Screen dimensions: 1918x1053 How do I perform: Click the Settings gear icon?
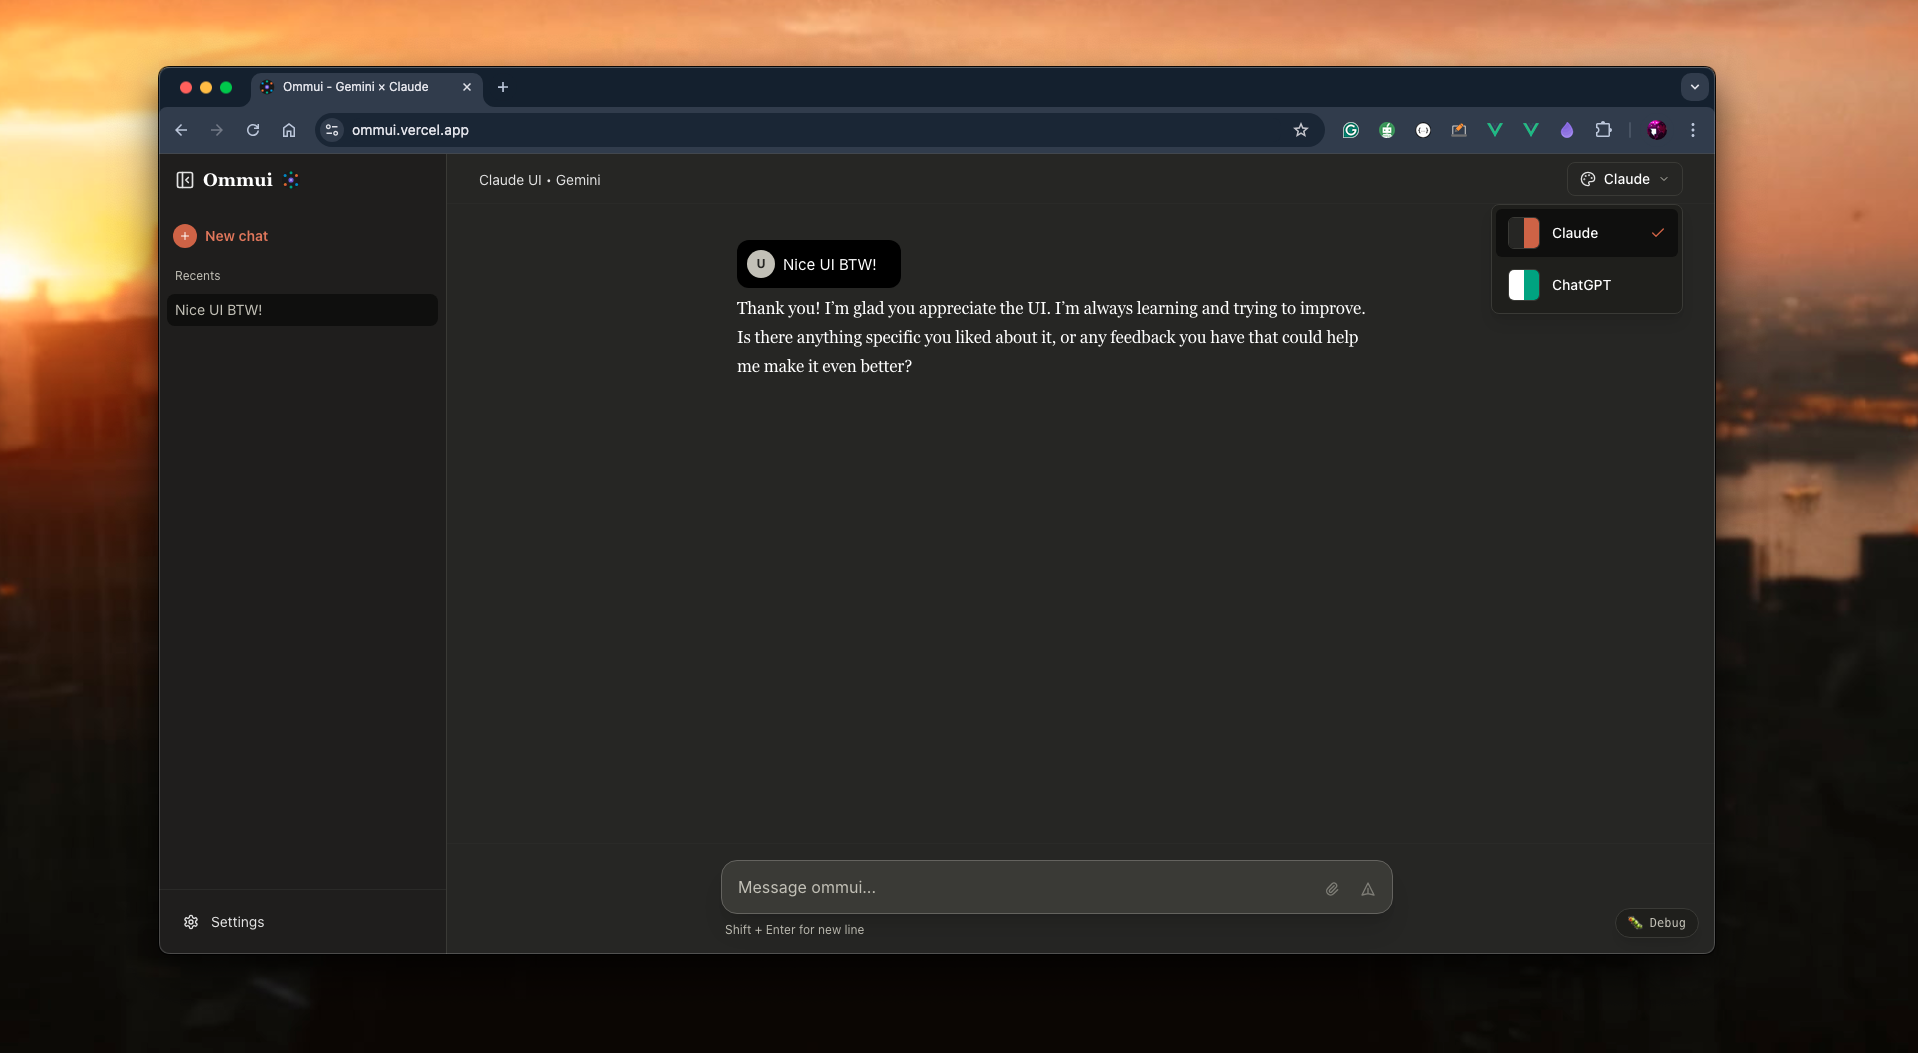pos(191,922)
